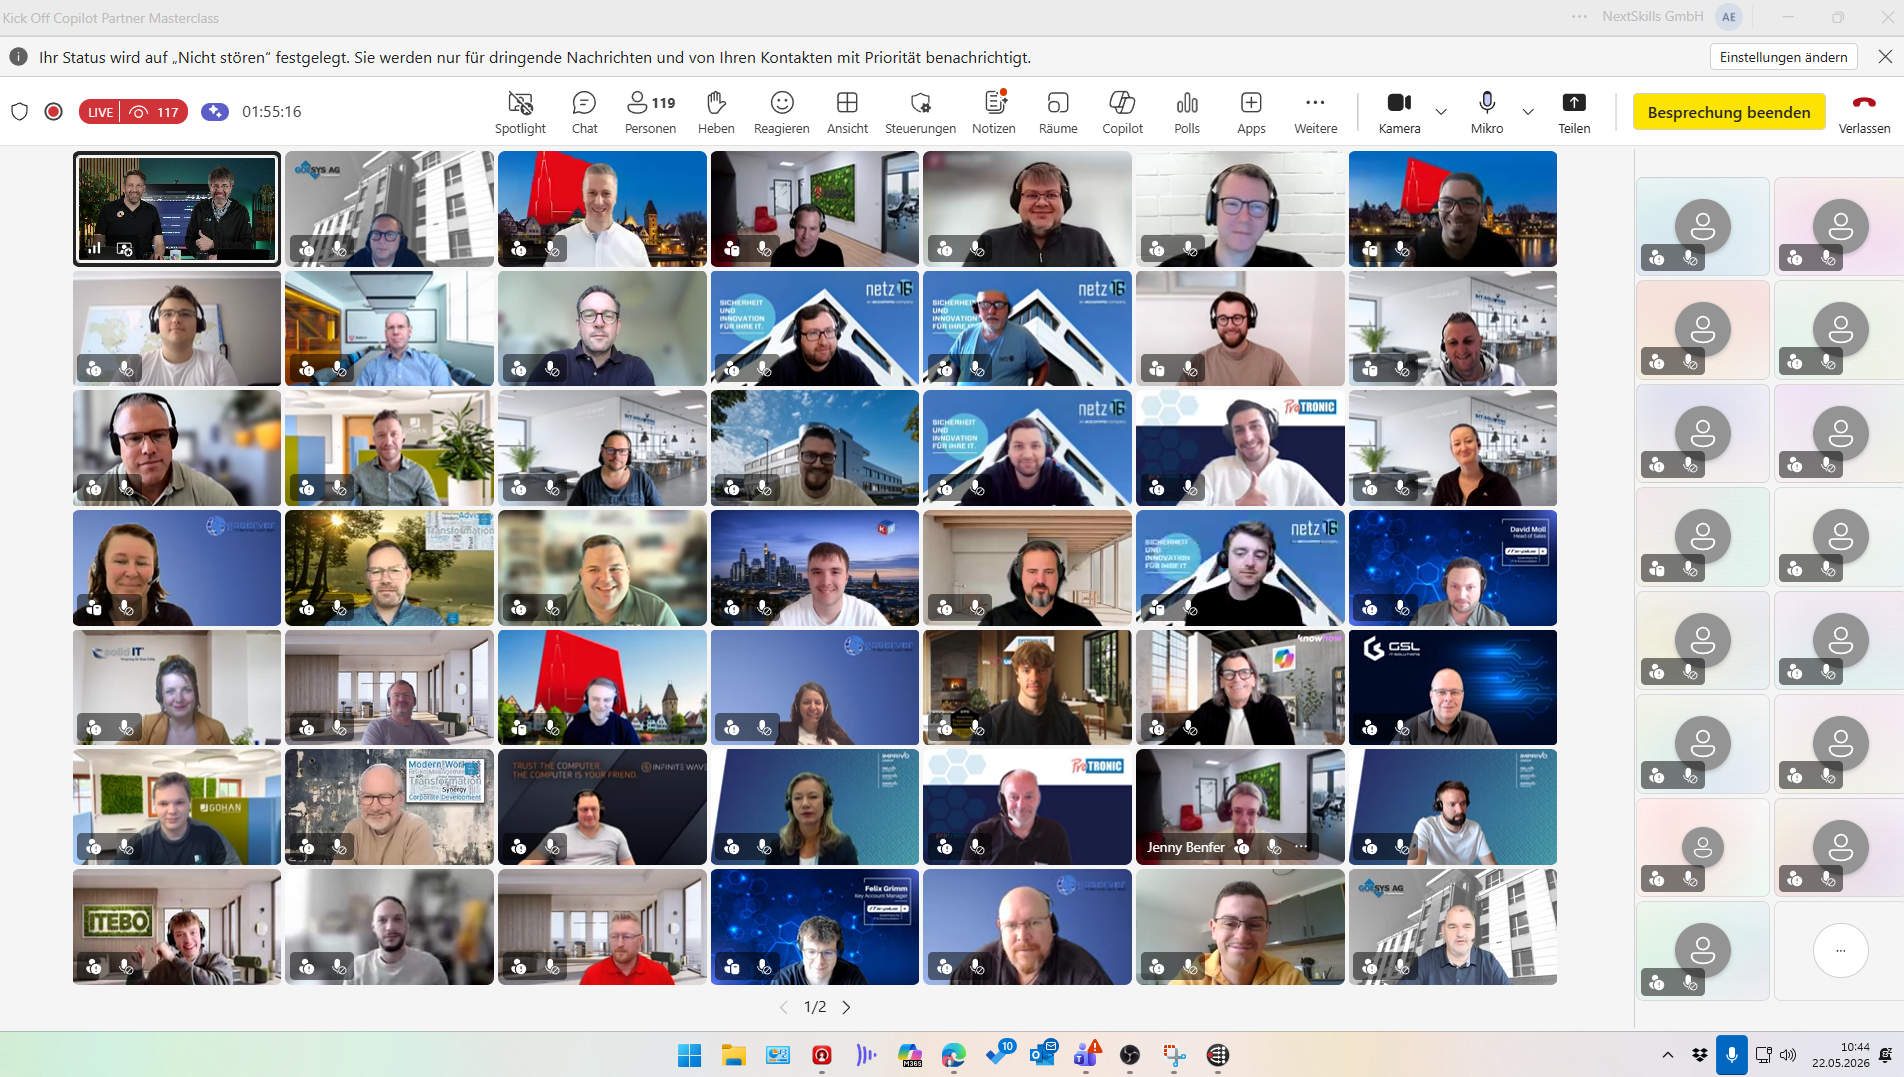Click the purple AI sparkle badge
This screenshot has width=1904, height=1077.
click(x=215, y=111)
